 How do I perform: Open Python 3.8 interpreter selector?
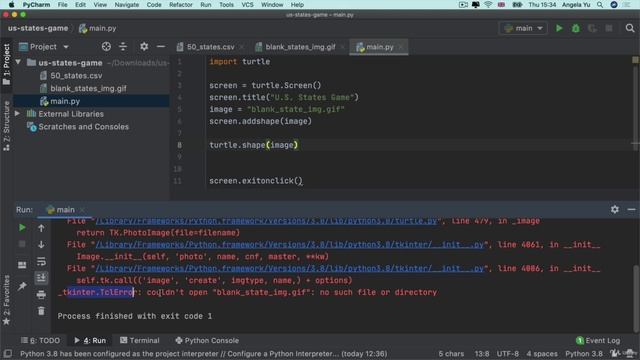pos(584,353)
